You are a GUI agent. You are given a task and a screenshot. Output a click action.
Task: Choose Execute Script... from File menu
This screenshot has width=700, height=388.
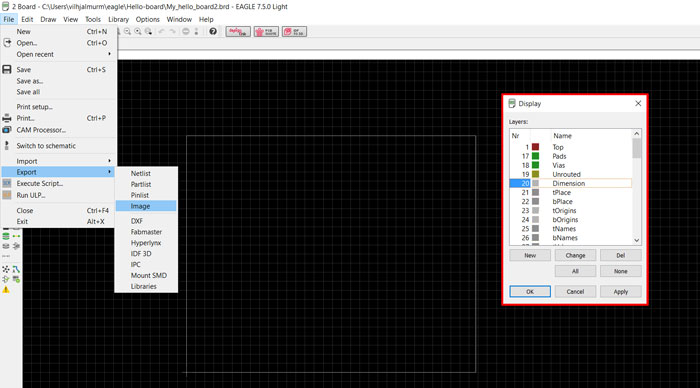58,184
